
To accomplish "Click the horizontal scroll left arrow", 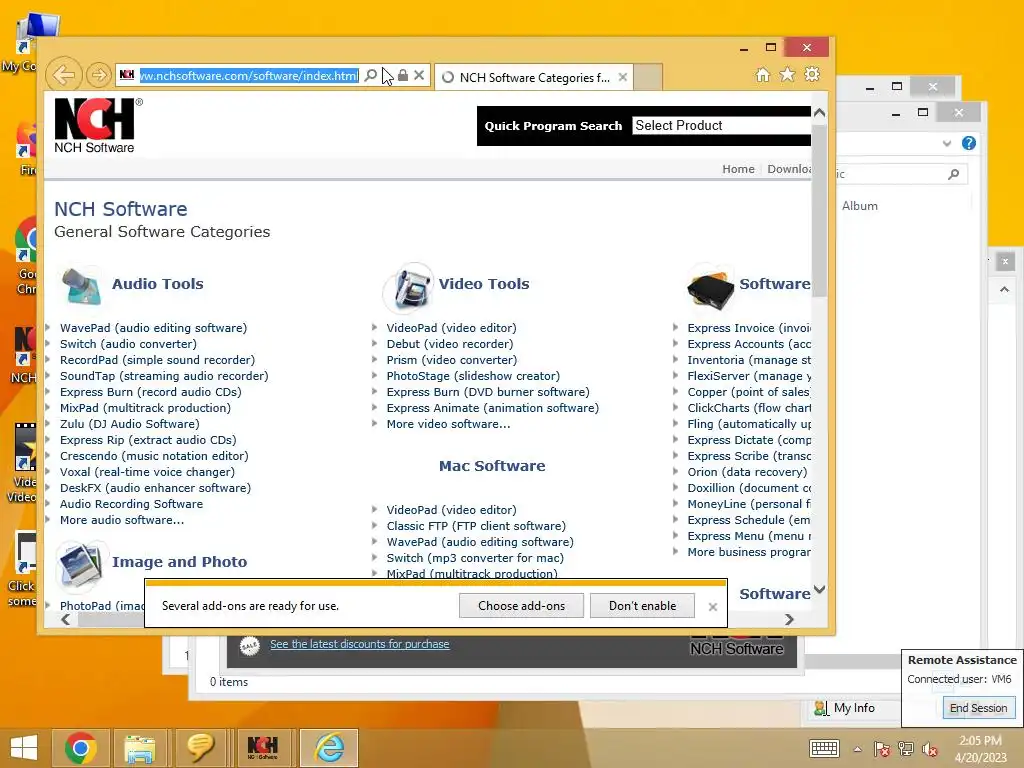I will [65, 619].
